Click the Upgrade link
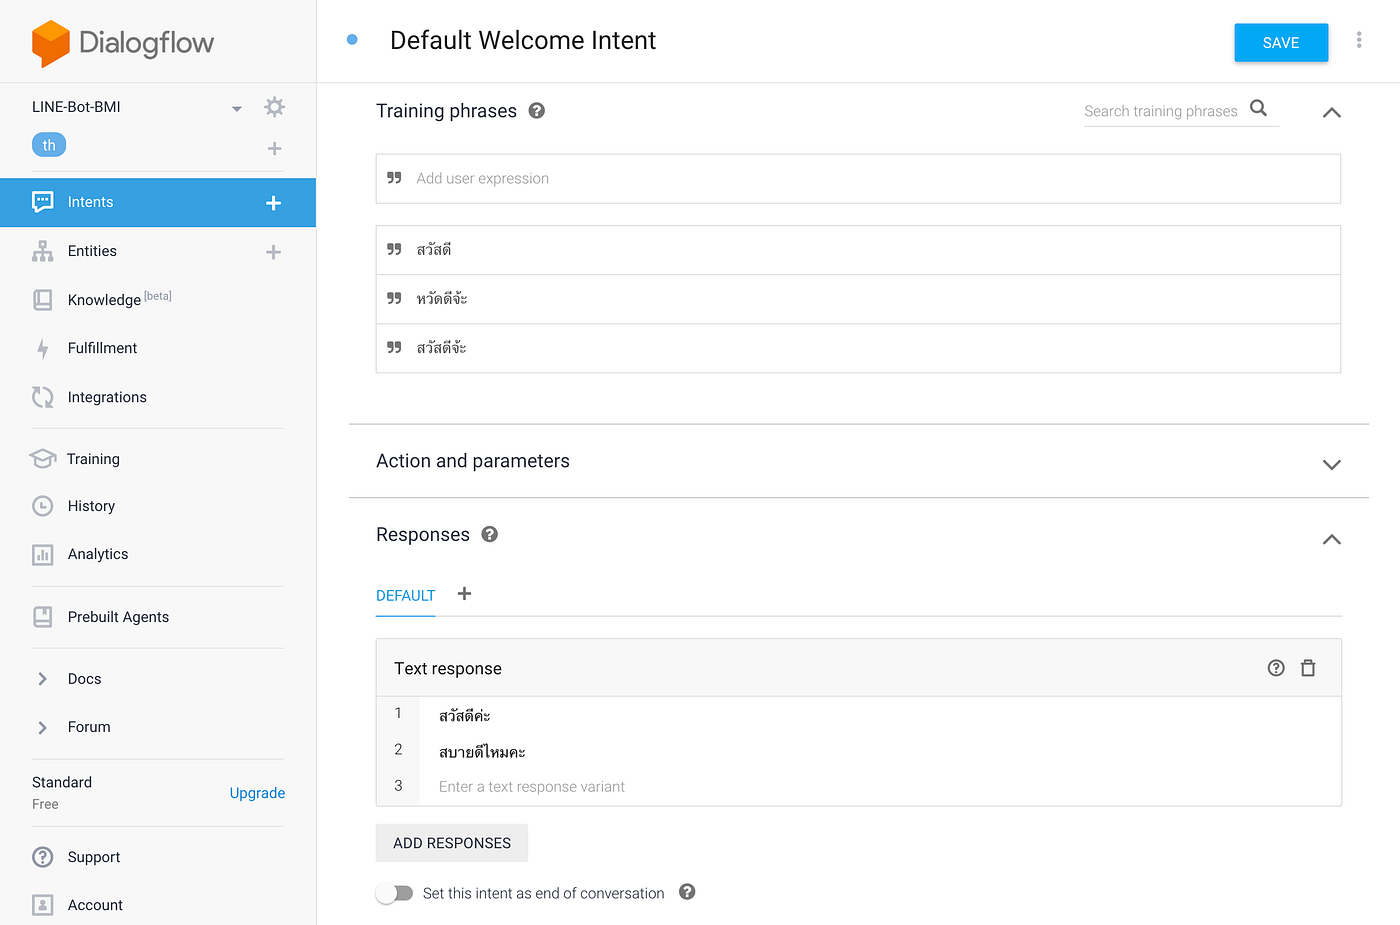 [x=257, y=793]
